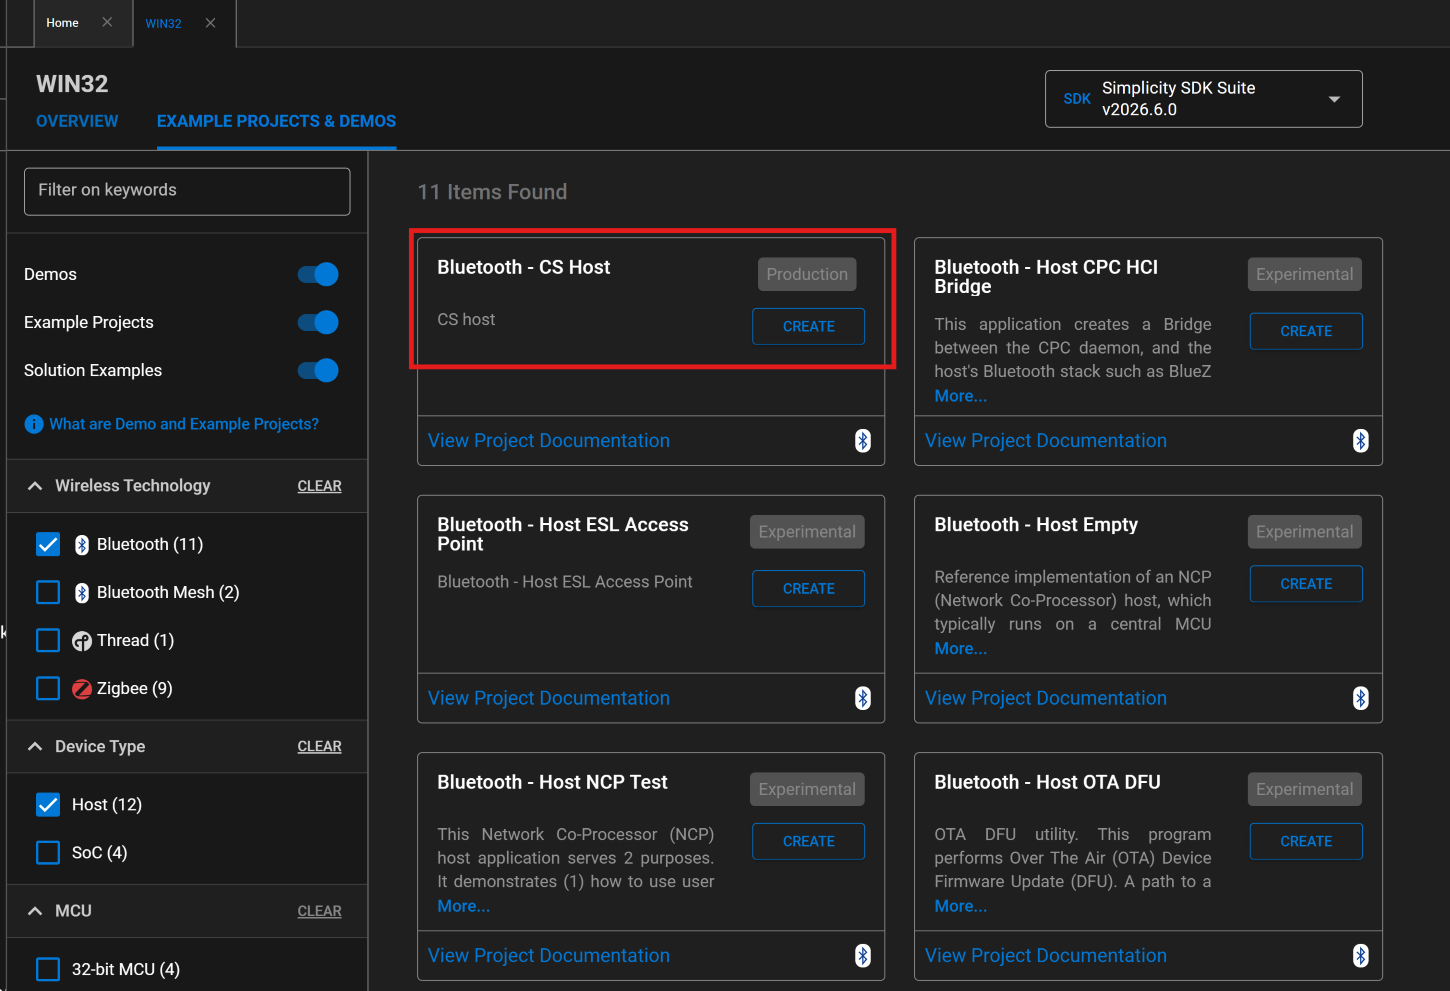Select EXAMPLE PROJECTS & DEMOS tab
This screenshot has width=1450, height=991.
coord(276,121)
